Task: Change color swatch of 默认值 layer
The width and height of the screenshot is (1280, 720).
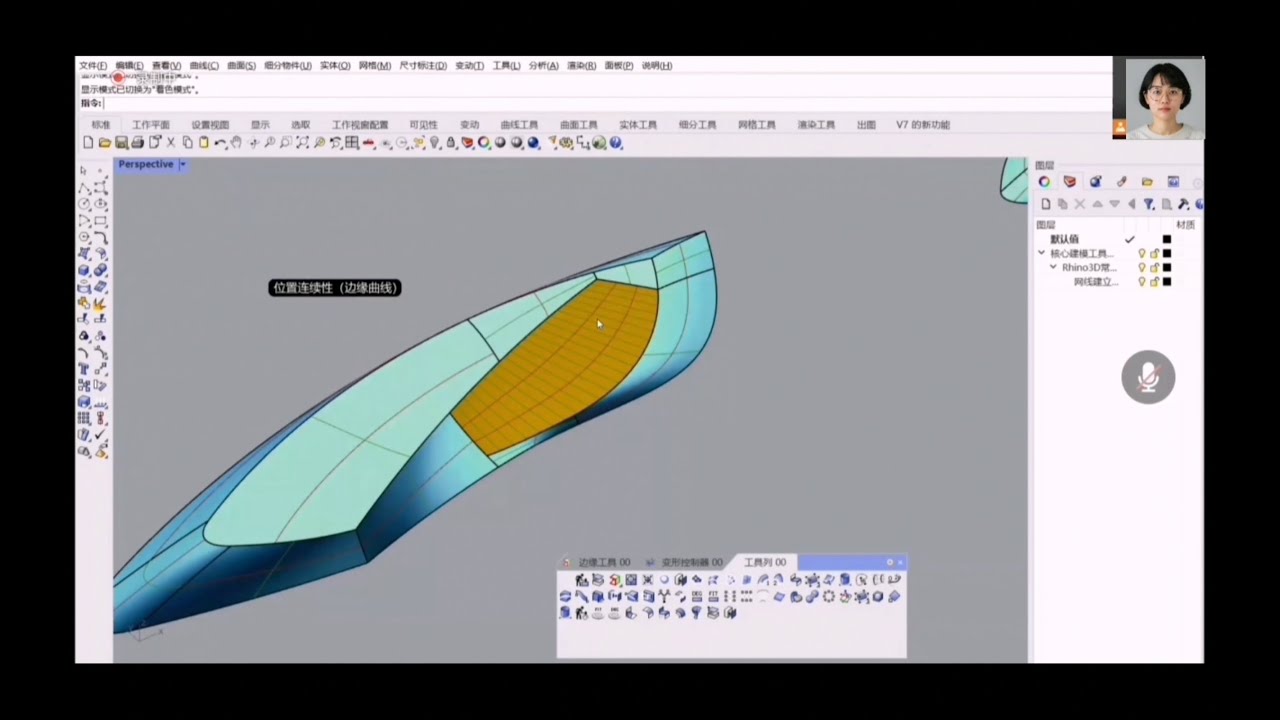Action: (1167, 240)
